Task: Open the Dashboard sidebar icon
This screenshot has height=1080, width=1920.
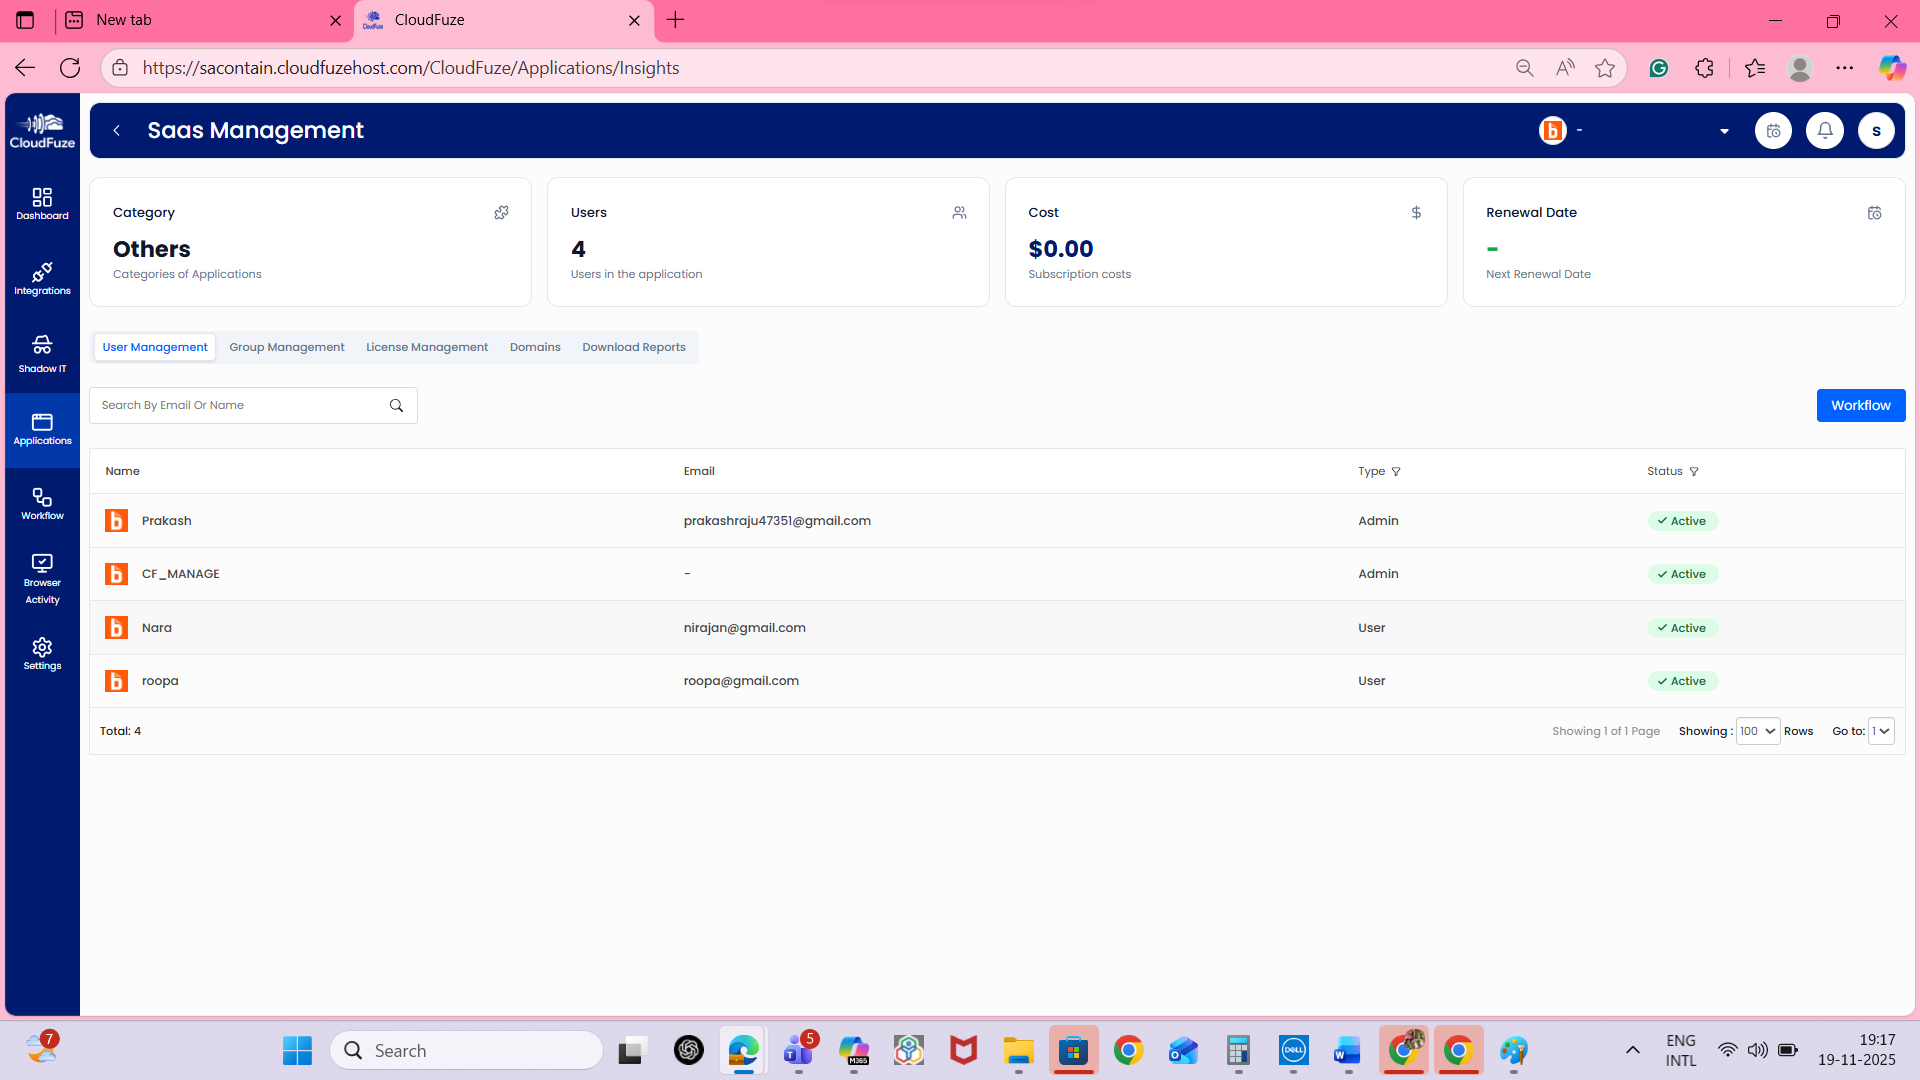Action: click(x=42, y=203)
